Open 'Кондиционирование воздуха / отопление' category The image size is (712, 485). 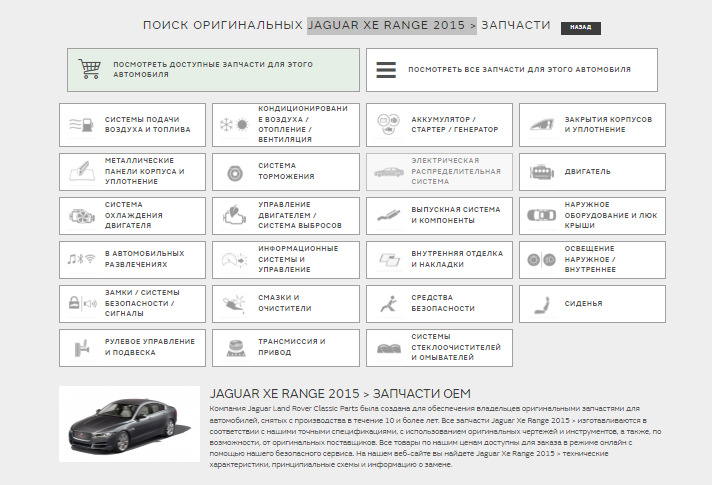click(x=286, y=124)
